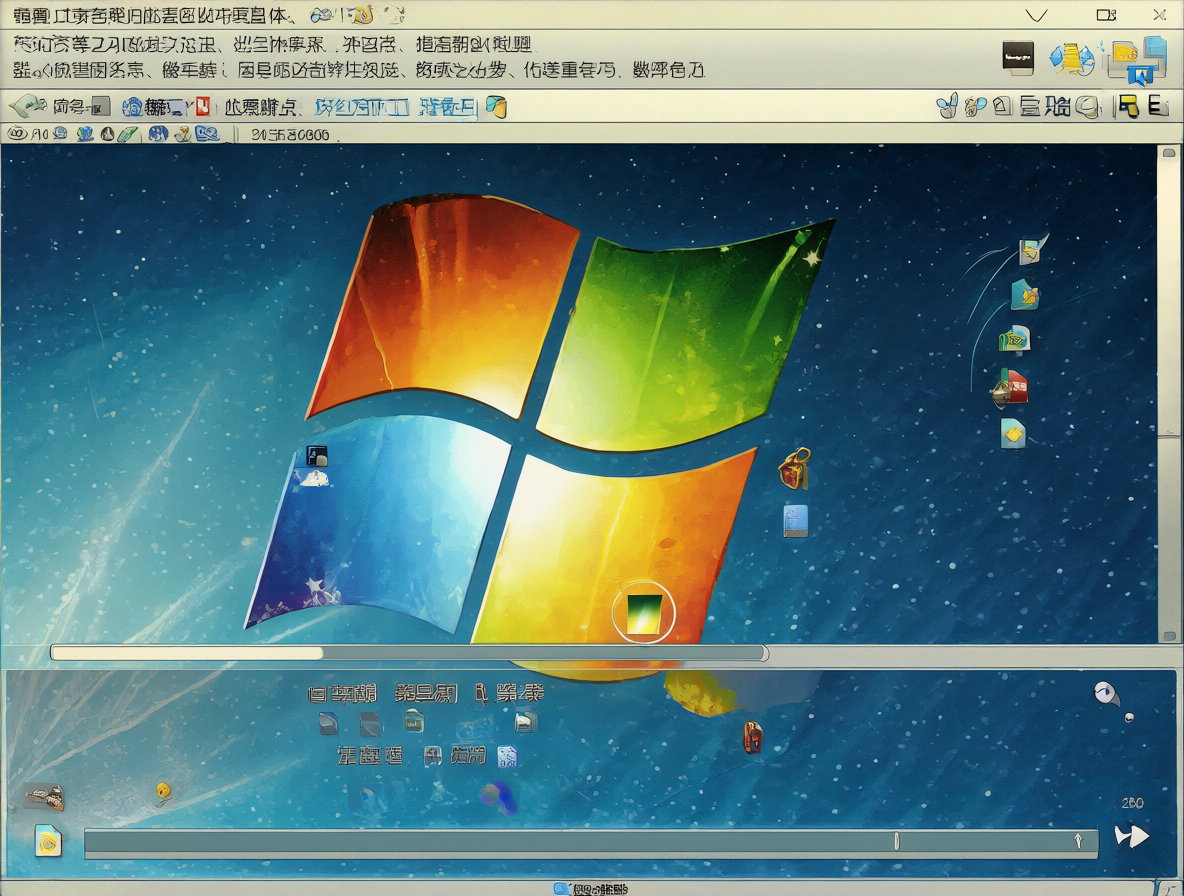Viewport: 1184px width, 896px height.
Task: Click the handle on the lower panel slider
Action: [x=896, y=841]
